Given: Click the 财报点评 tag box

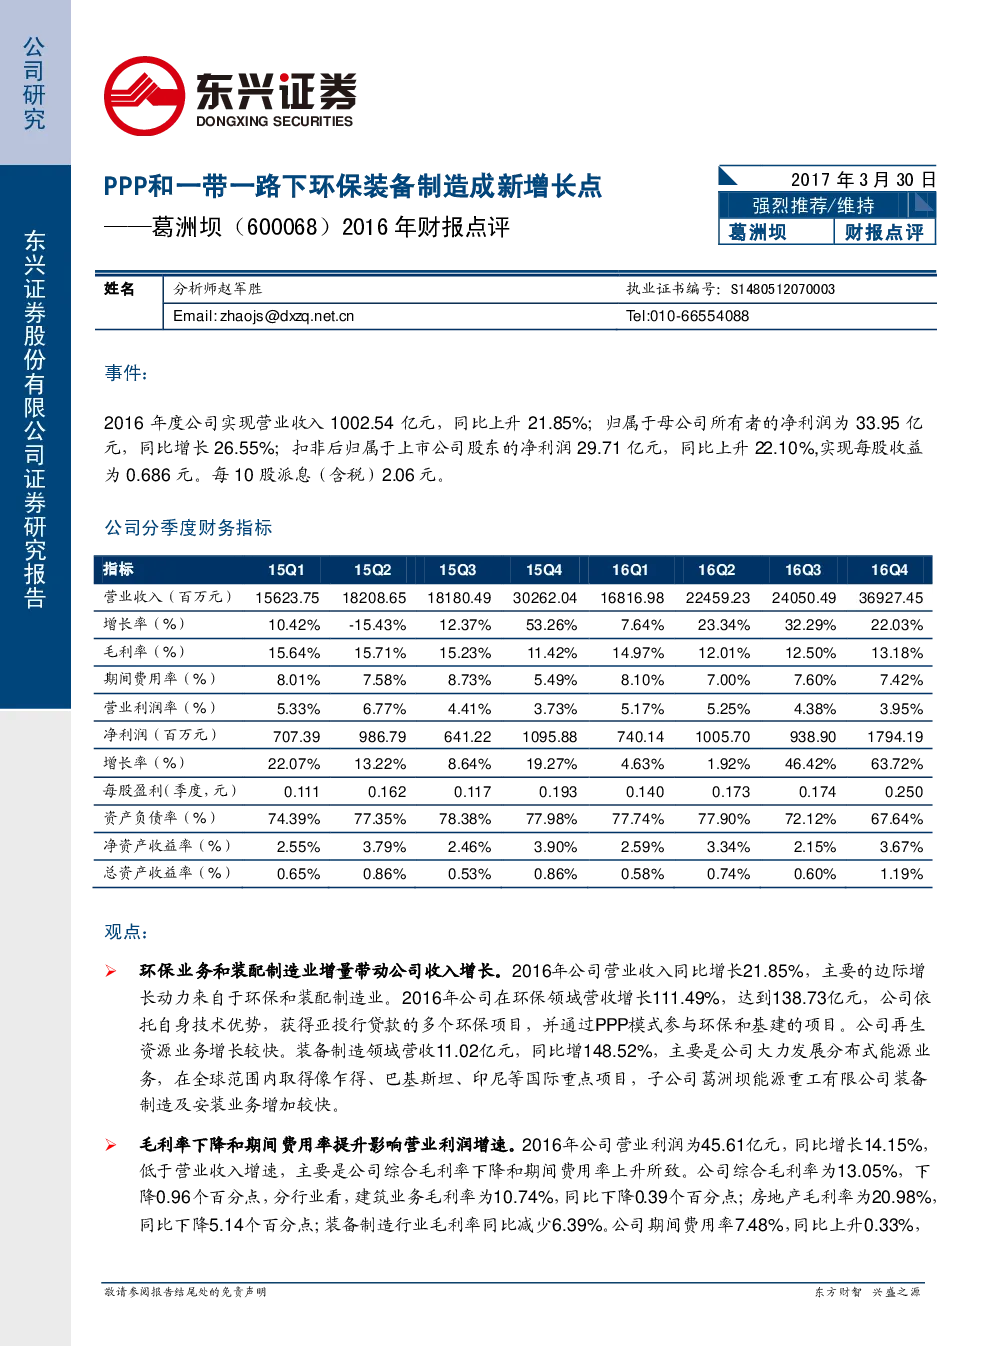Looking at the screenshot, I should coord(884,232).
